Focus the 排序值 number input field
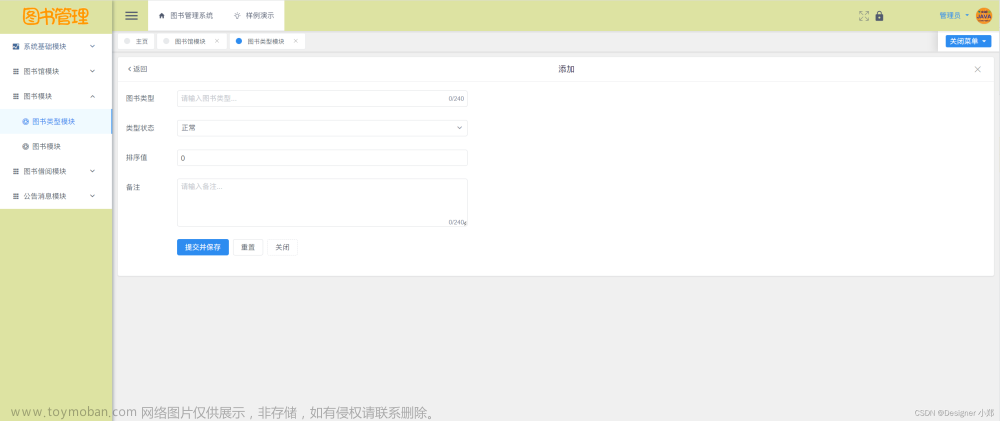 pos(322,158)
